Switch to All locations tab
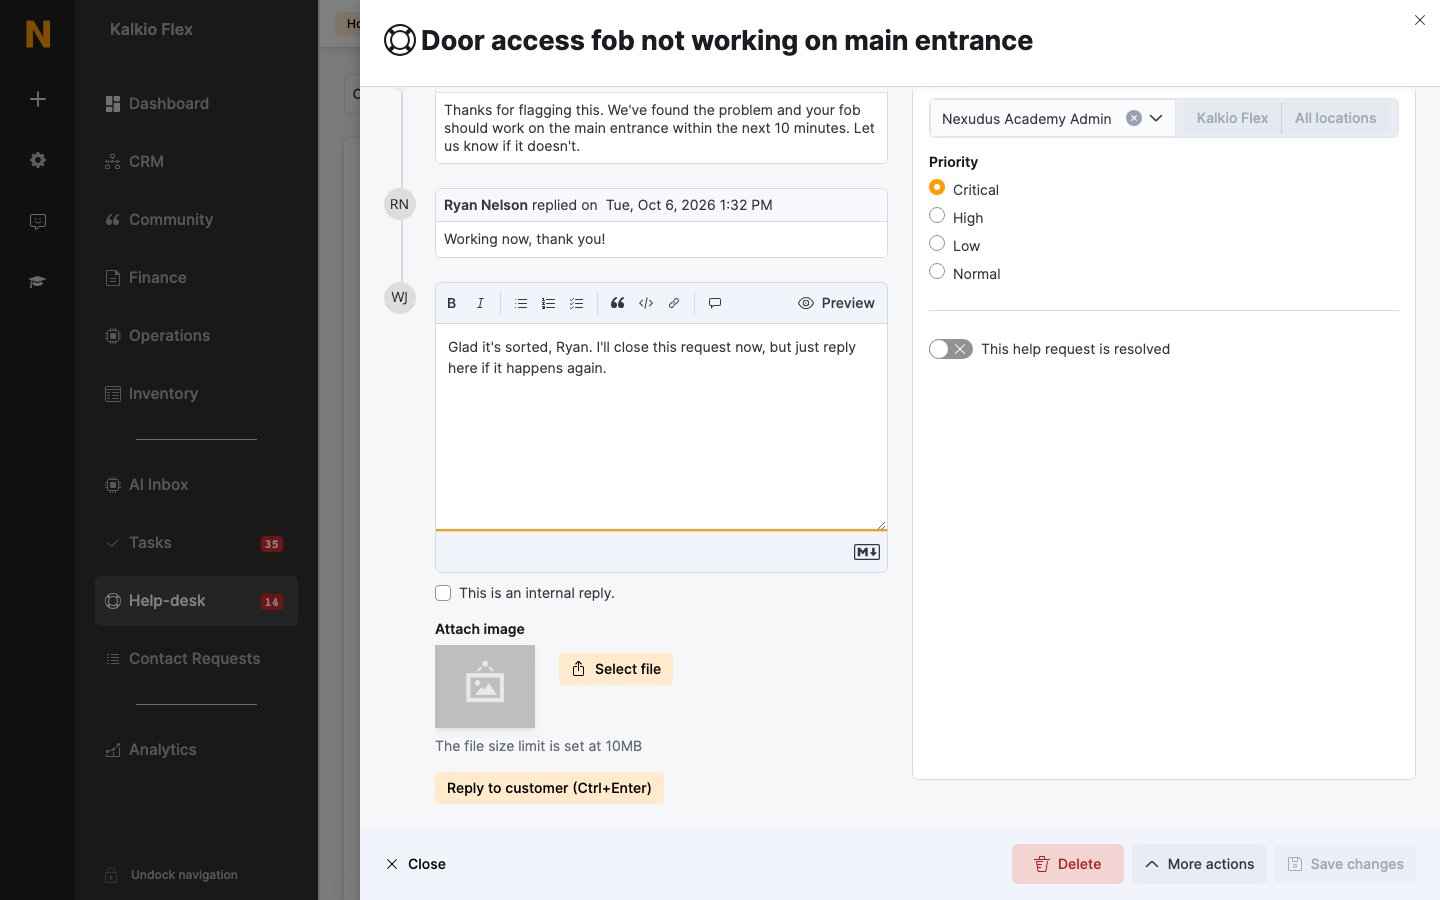1440x900 pixels. click(x=1336, y=118)
